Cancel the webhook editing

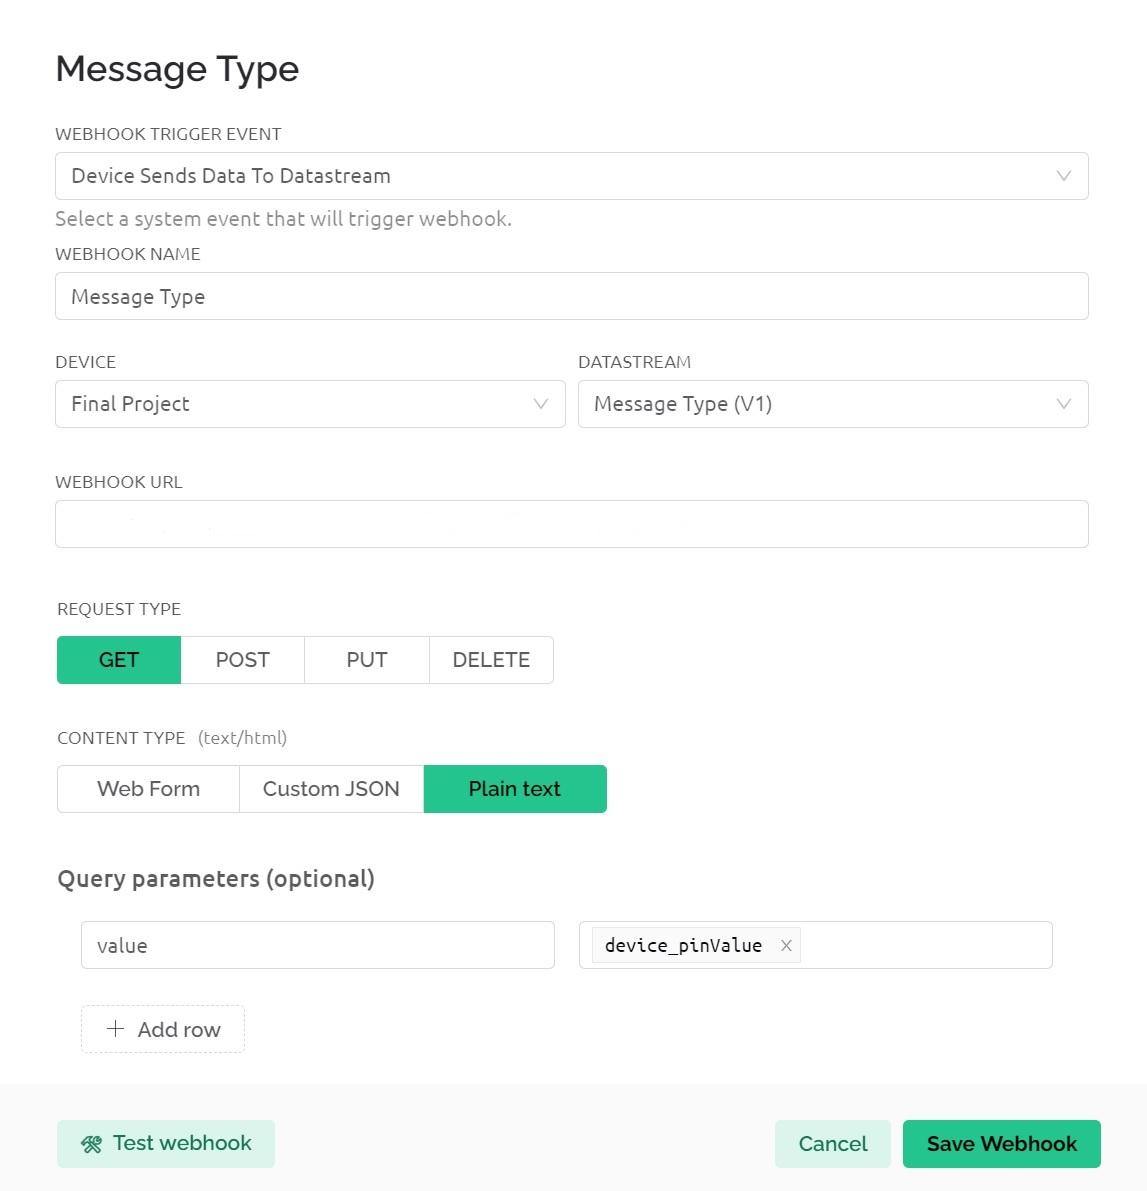(x=832, y=1144)
